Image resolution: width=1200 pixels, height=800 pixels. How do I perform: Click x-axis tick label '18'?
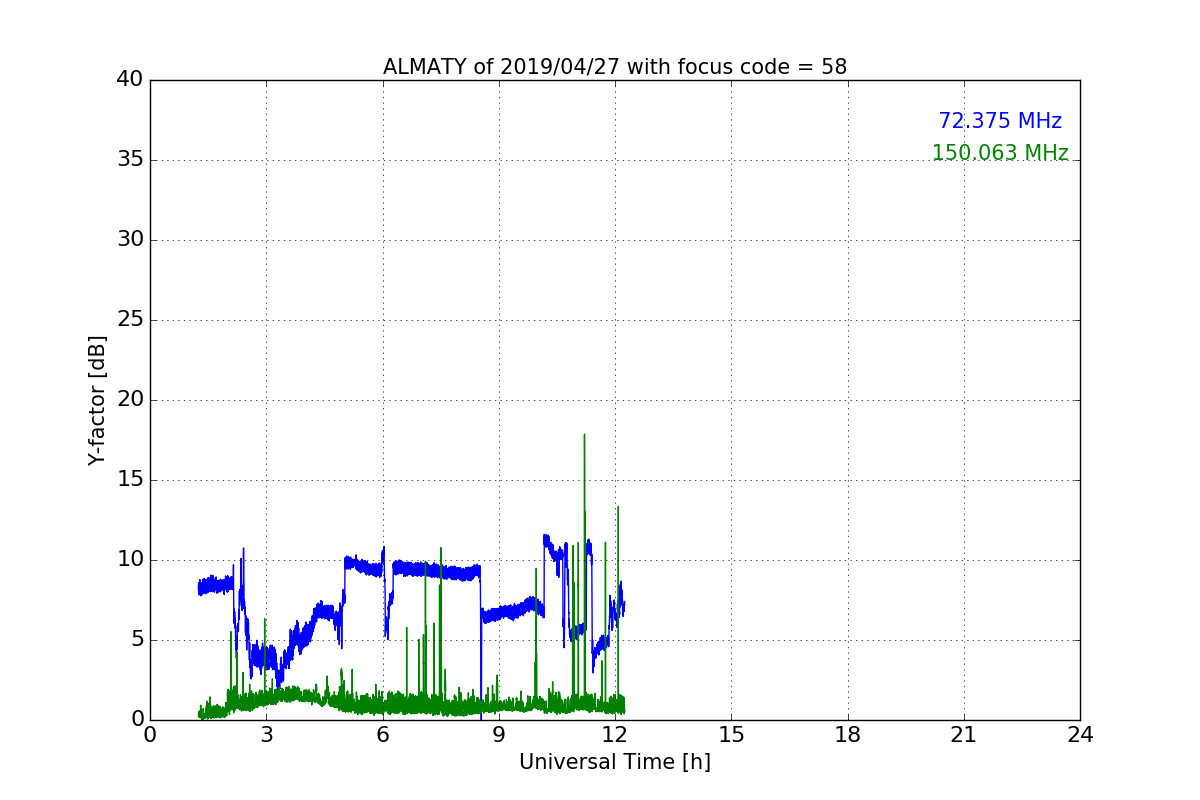click(x=848, y=735)
